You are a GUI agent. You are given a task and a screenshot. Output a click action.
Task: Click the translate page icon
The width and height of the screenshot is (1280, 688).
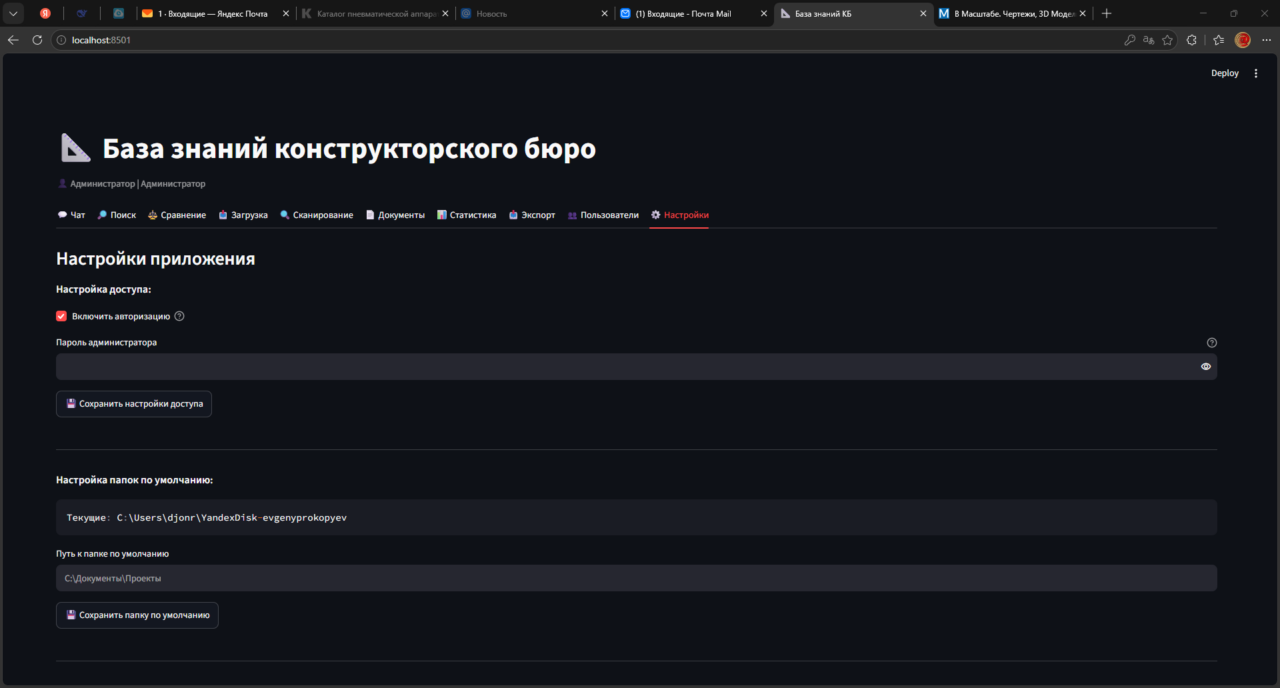tap(1148, 40)
